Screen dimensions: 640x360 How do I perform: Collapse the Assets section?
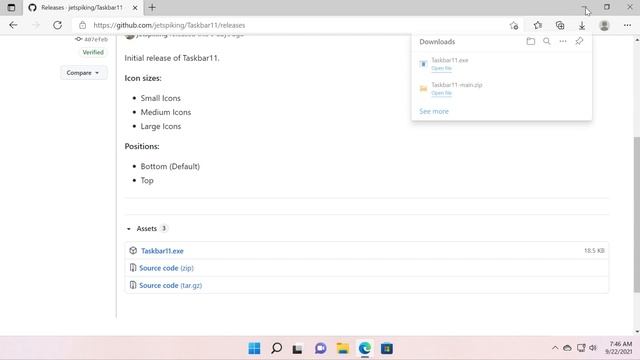click(129, 229)
